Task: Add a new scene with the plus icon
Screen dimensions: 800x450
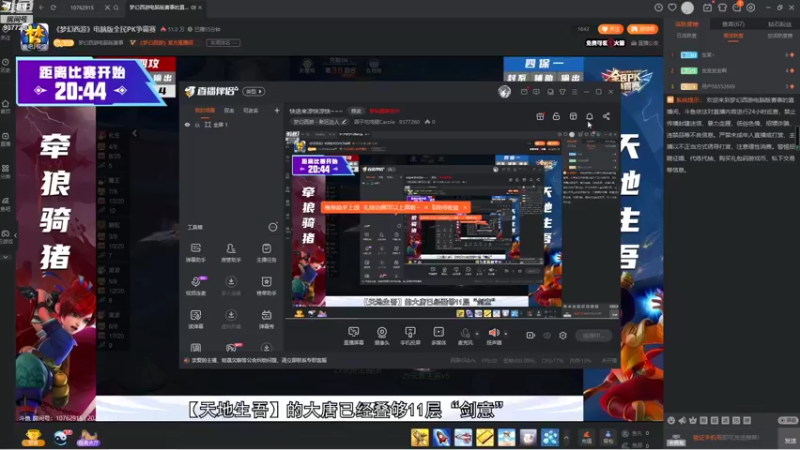Action: (x=277, y=110)
